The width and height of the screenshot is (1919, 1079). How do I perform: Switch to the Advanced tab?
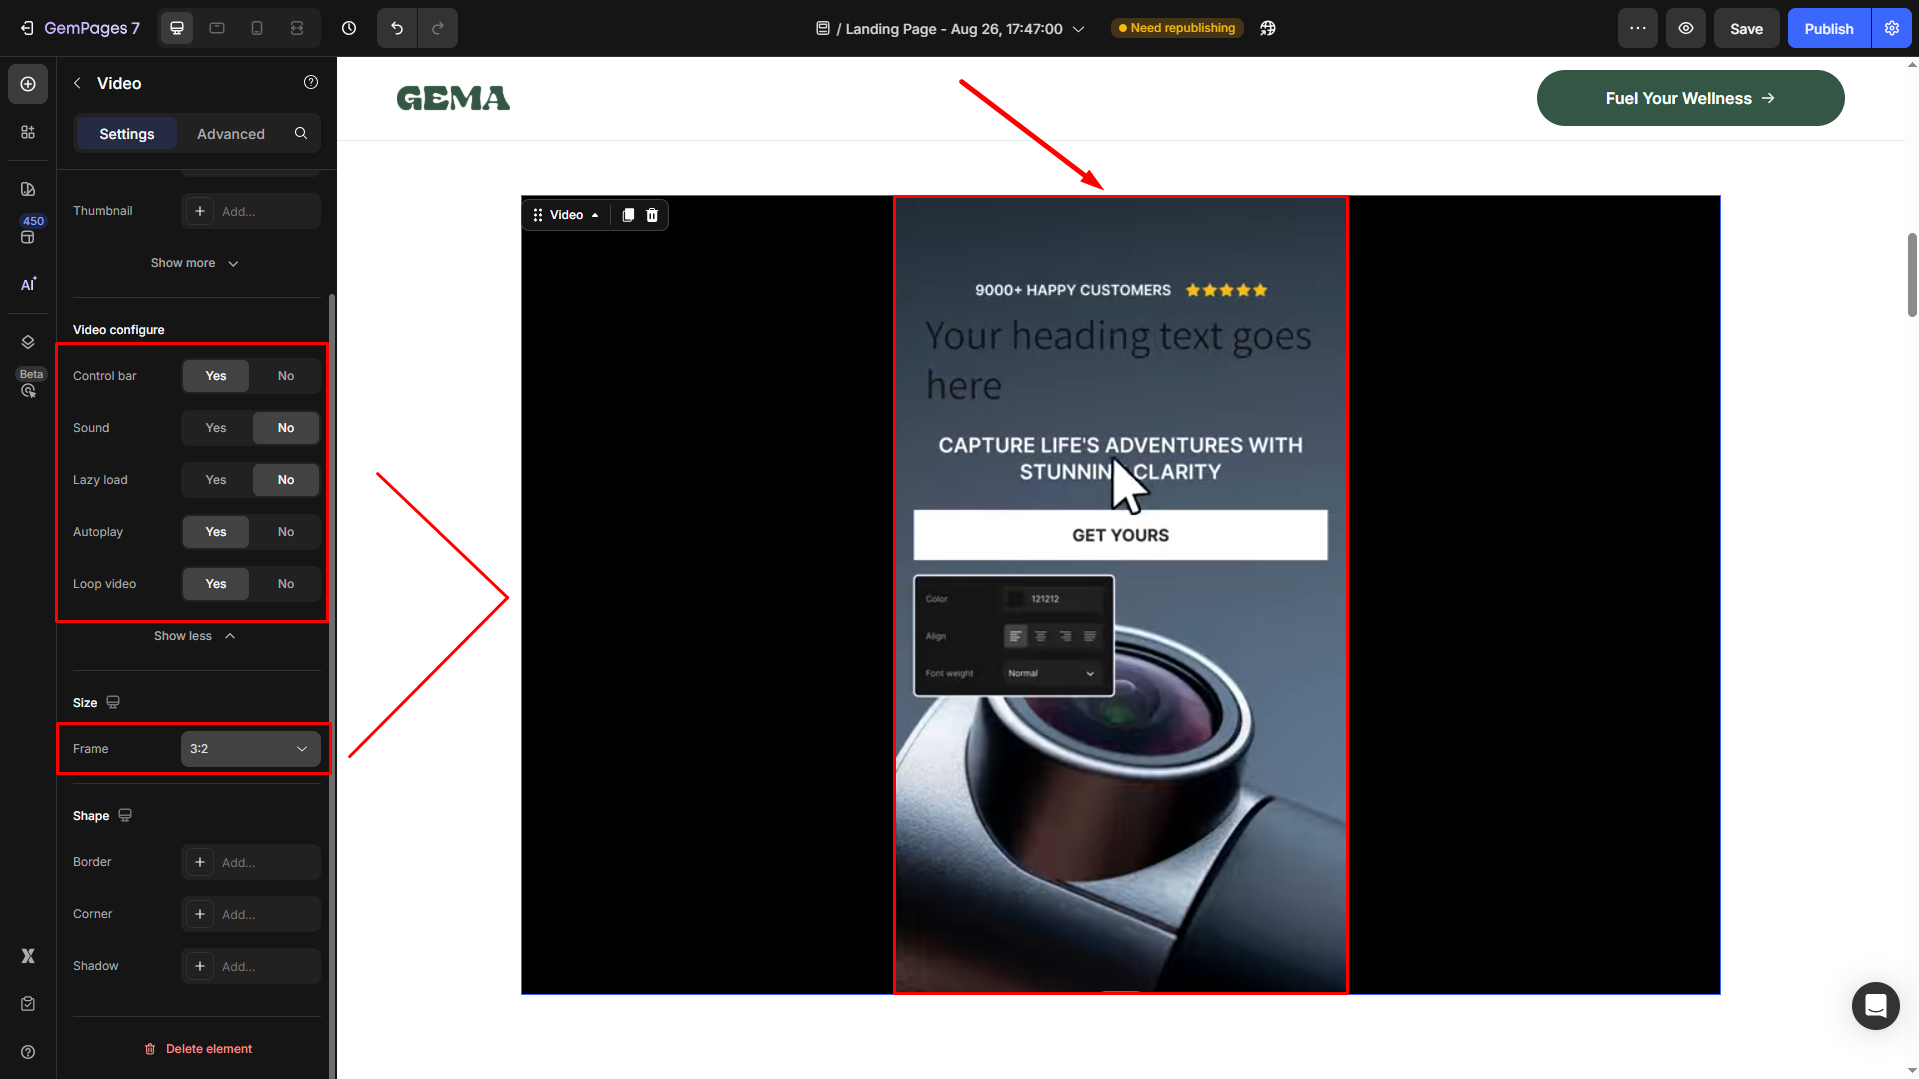click(231, 133)
